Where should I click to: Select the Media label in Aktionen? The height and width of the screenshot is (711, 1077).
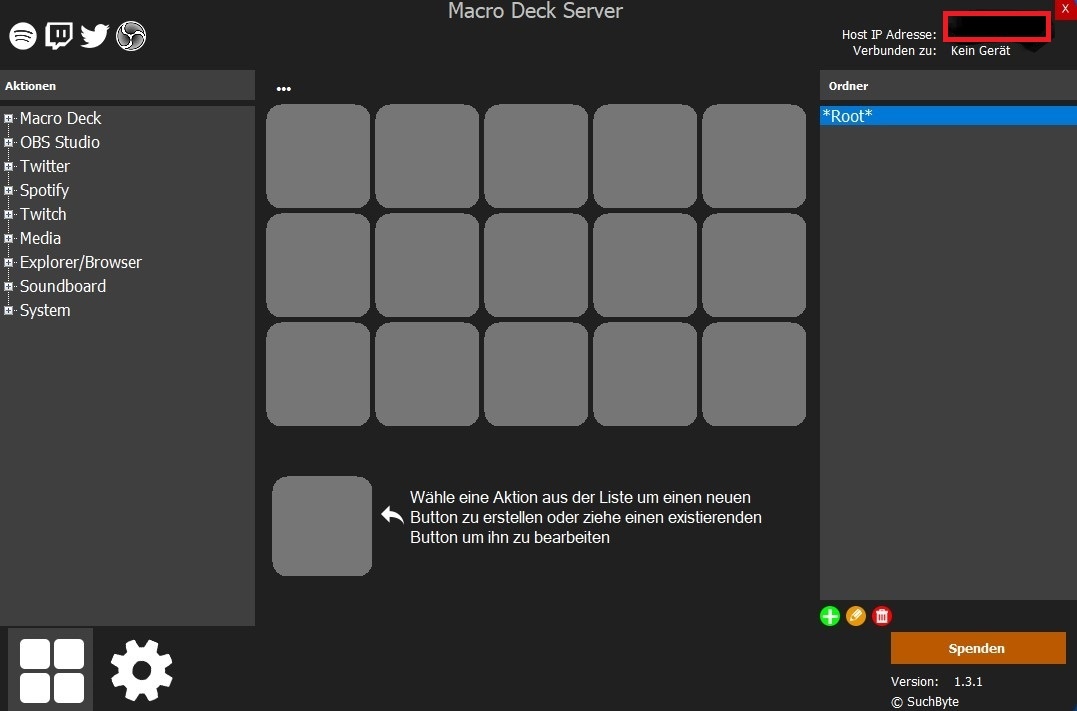(40, 238)
